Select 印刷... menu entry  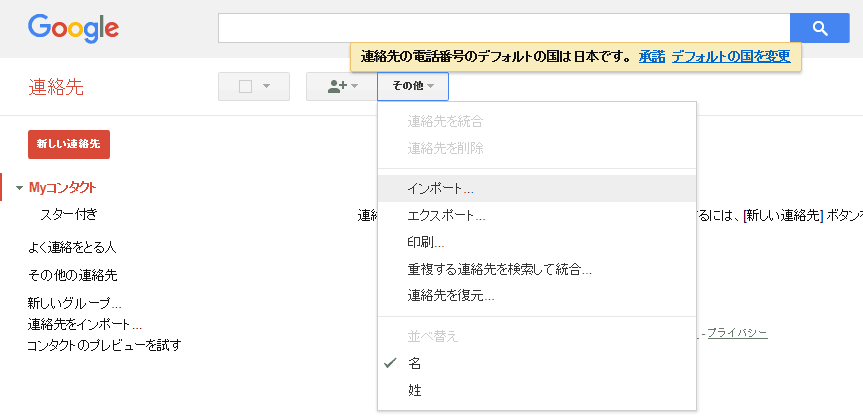click(x=426, y=242)
